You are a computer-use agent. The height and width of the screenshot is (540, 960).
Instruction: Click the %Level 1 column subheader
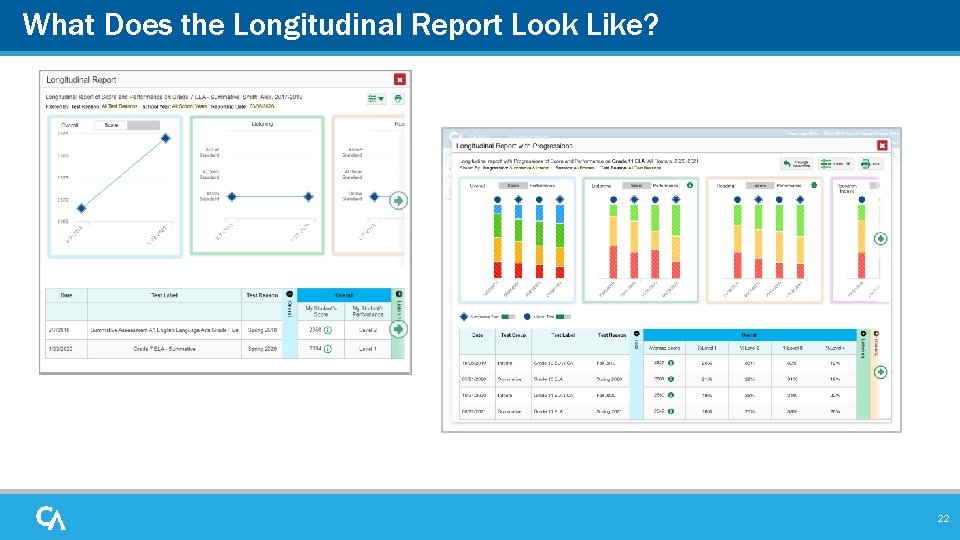pyautogui.click(x=707, y=348)
